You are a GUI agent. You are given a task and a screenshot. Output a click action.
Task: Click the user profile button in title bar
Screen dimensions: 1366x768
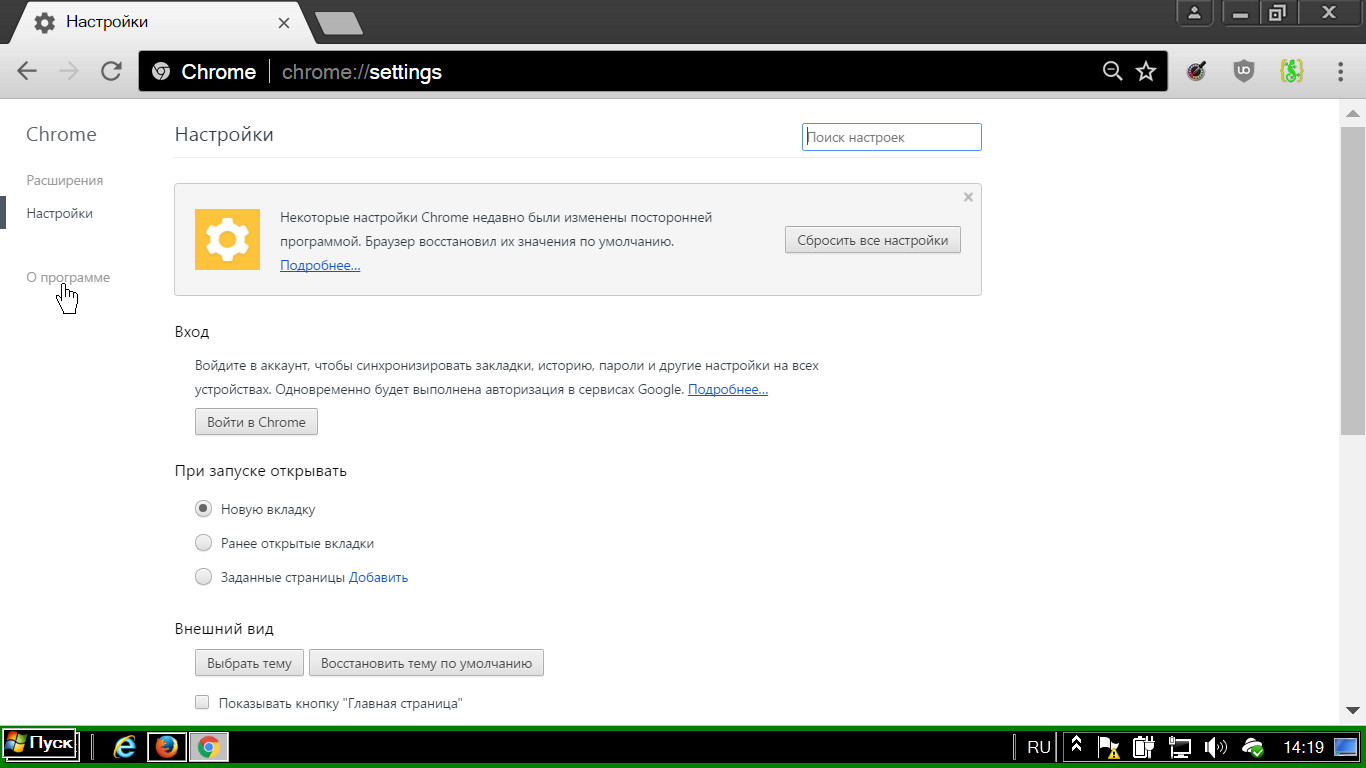1194,12
